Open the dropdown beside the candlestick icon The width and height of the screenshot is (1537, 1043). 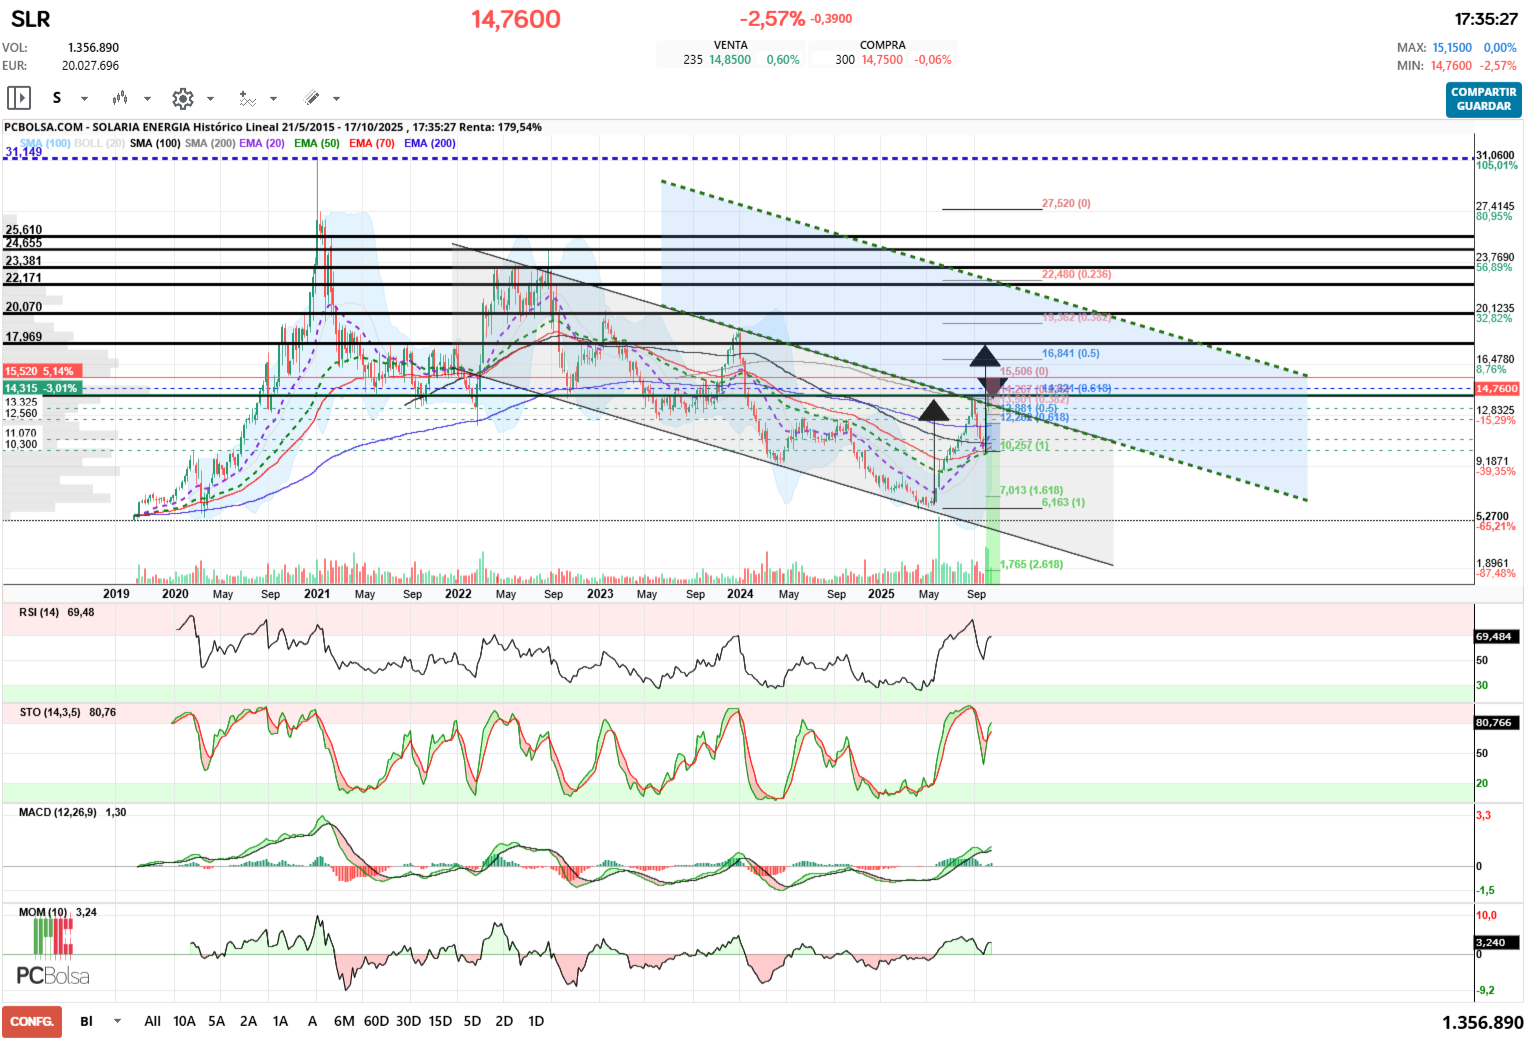tap(147, 98)
